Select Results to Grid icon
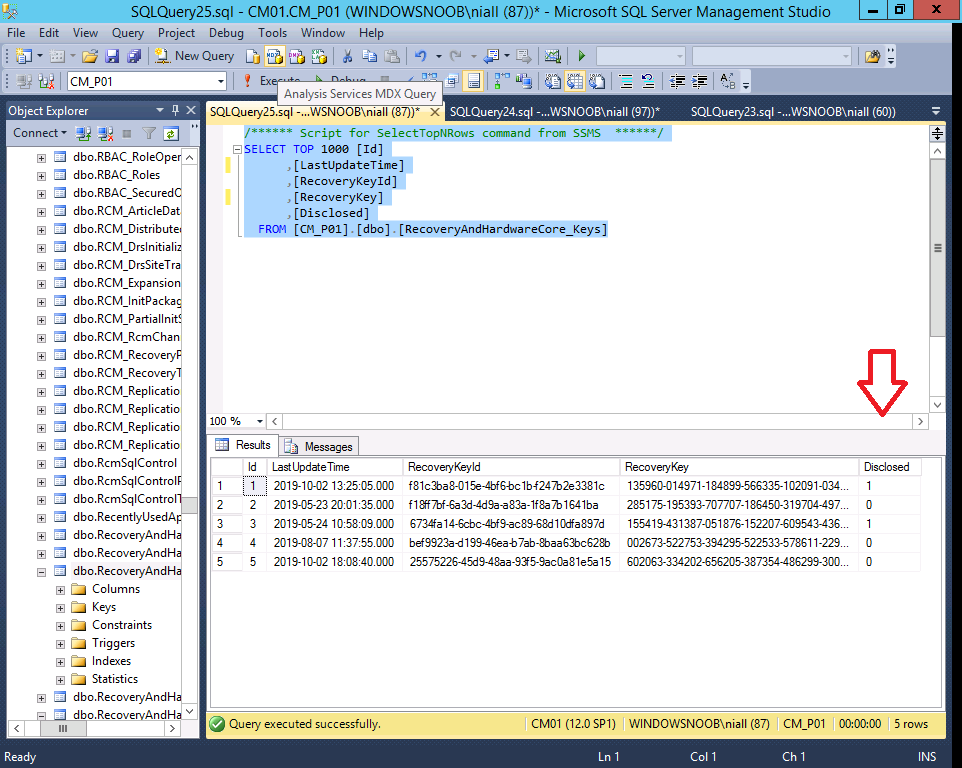This screenshot has height=768, width=962. click(575, 81)
